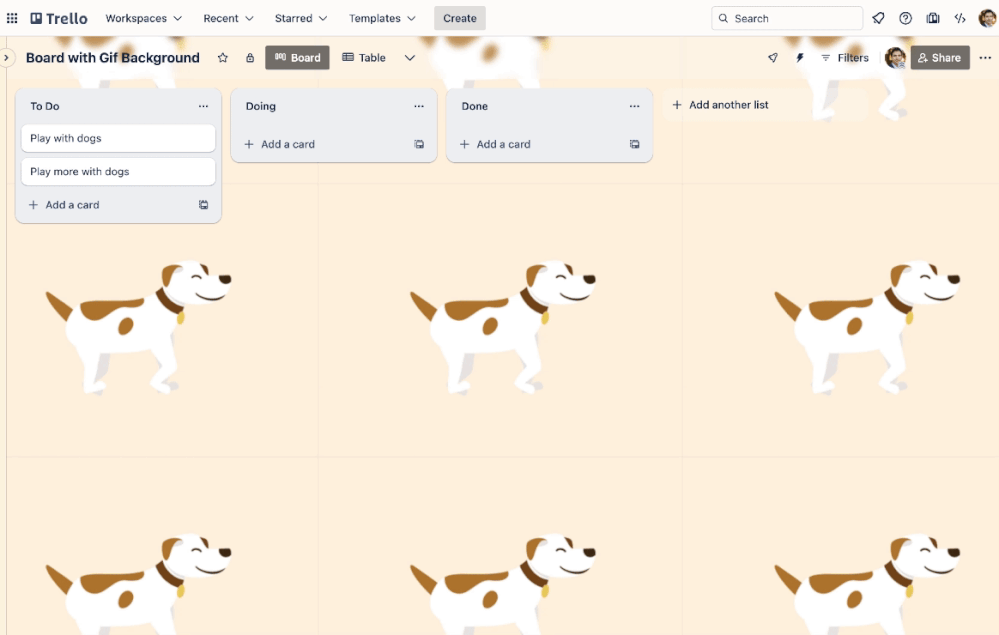Click the Doing list title
The height and width of the screenshot is (635, 999).
tap(261, 106)
